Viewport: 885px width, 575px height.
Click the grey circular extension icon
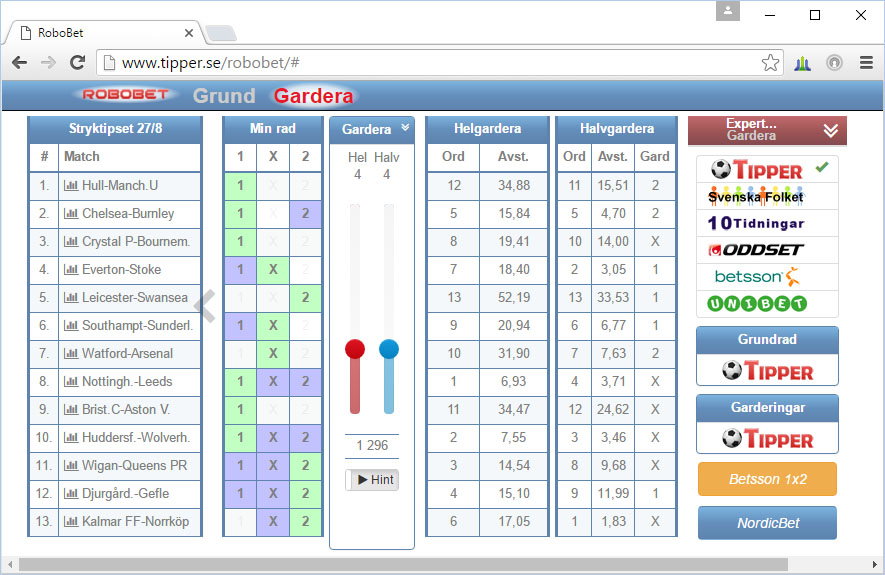coord(834,63)
